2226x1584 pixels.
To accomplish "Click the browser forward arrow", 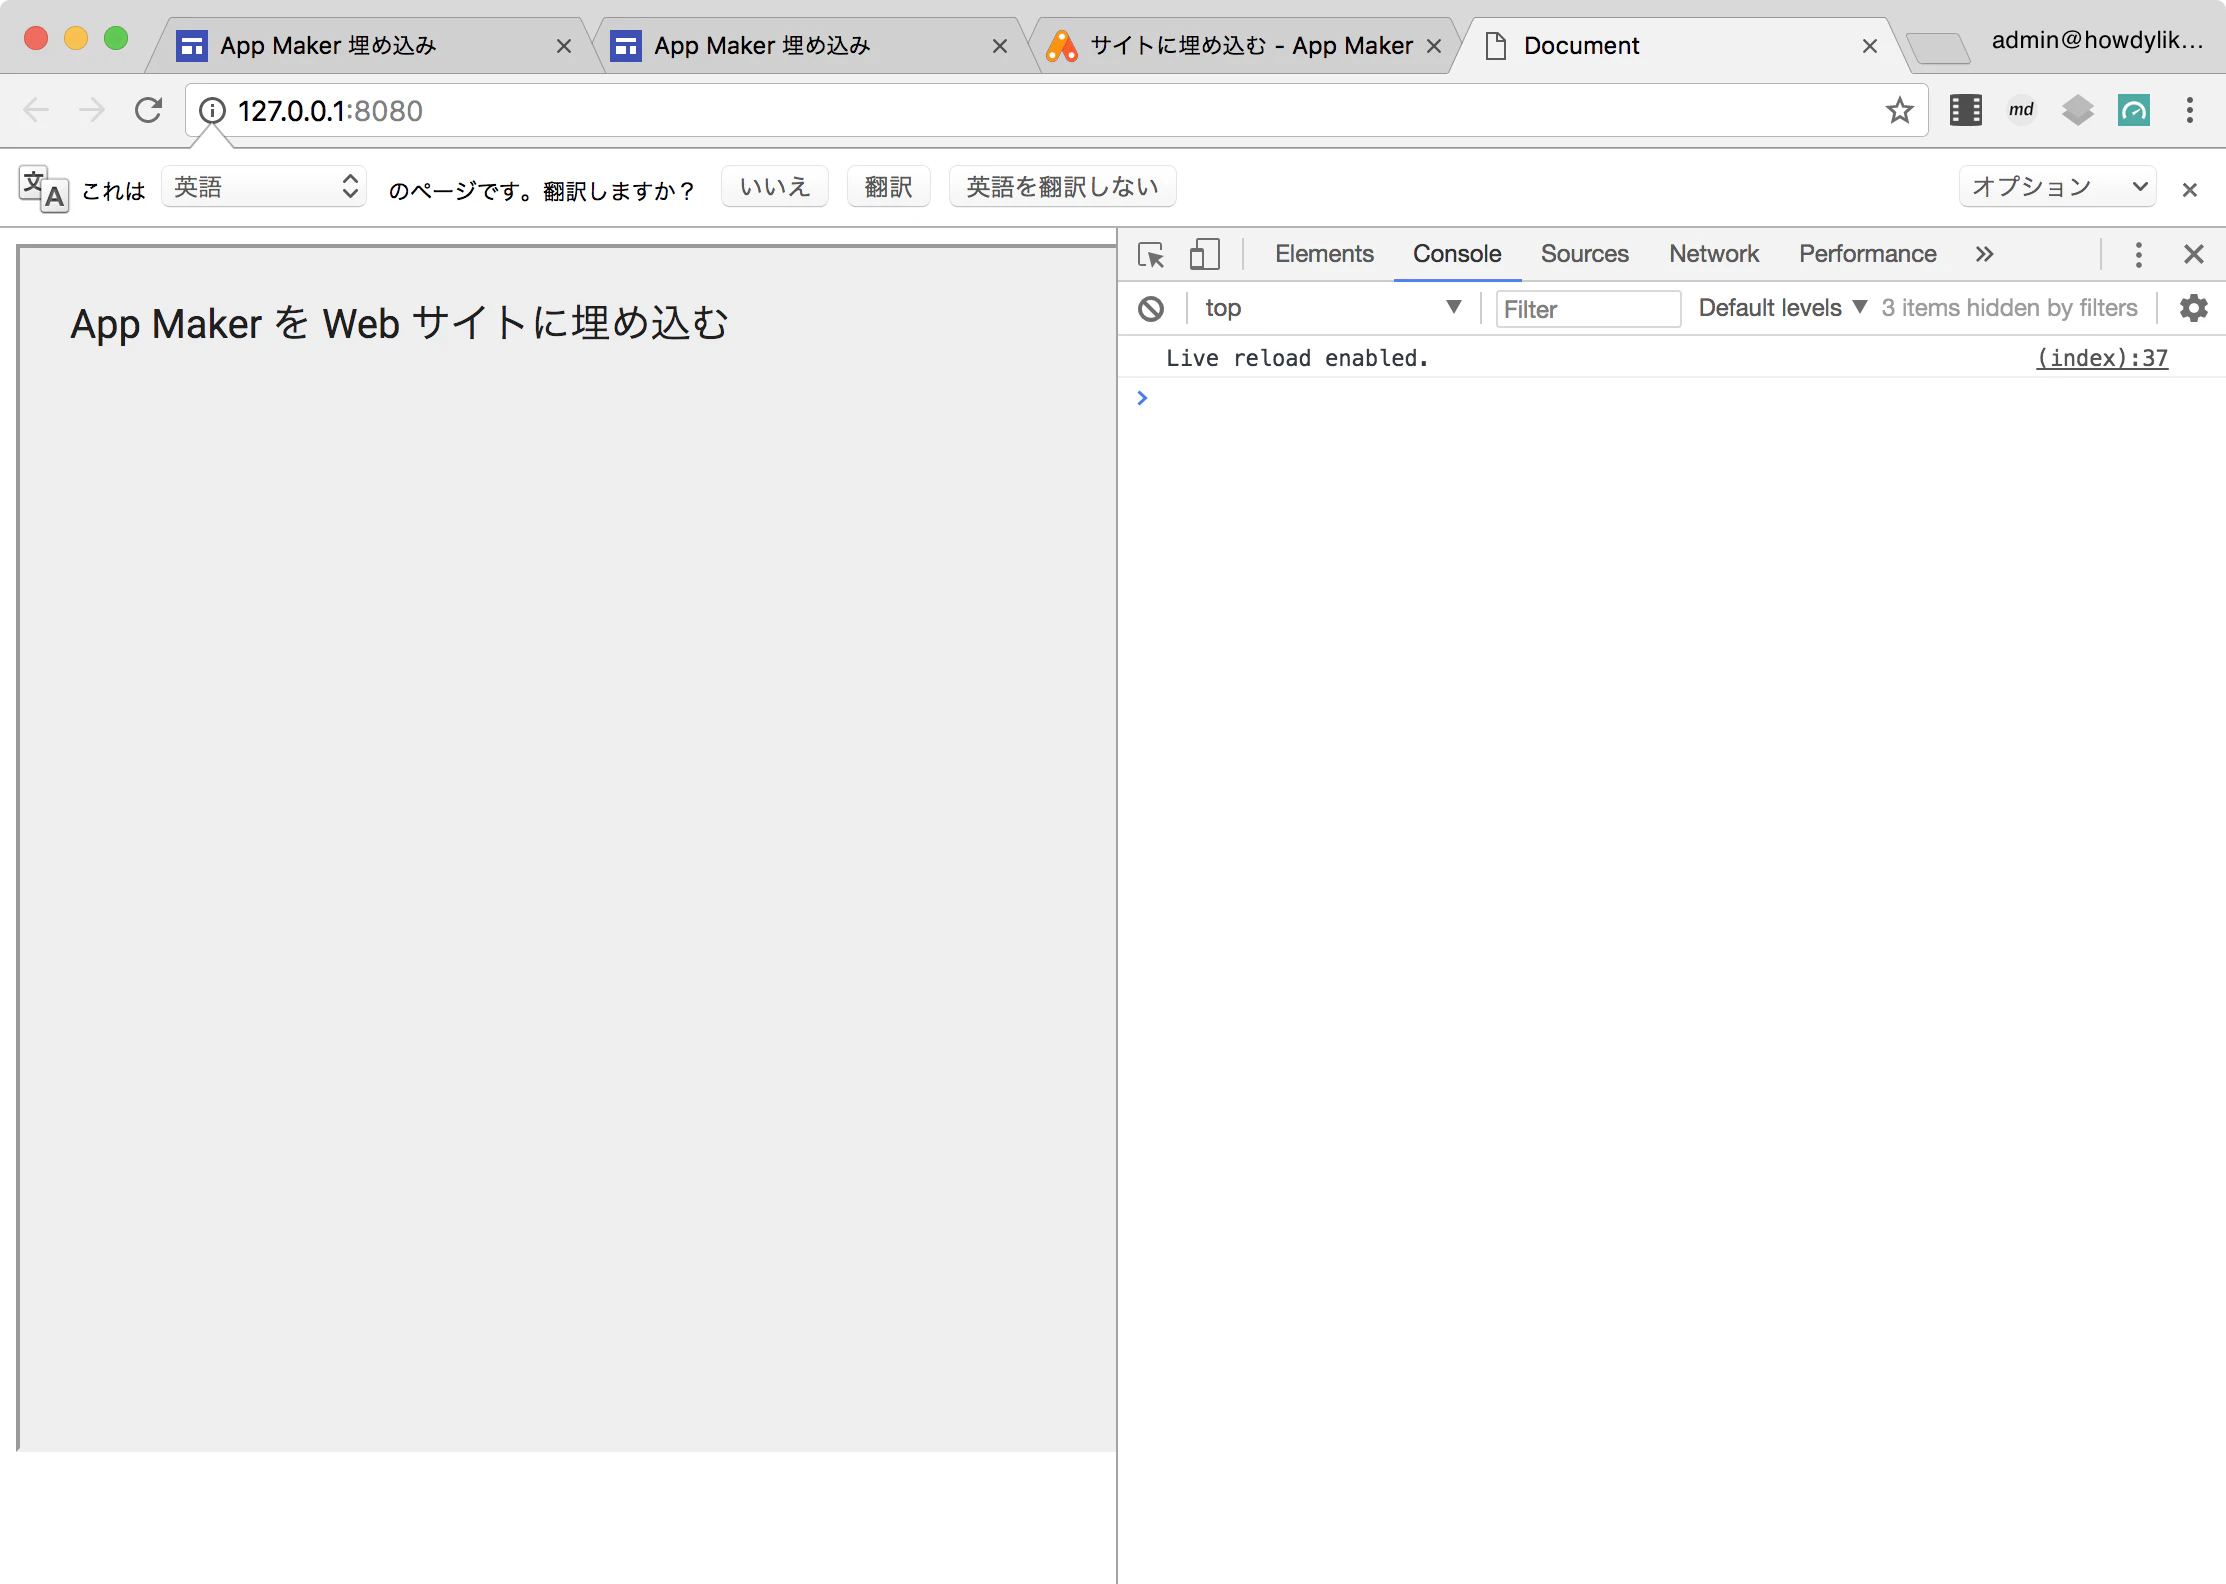I will tap(91, 110).
